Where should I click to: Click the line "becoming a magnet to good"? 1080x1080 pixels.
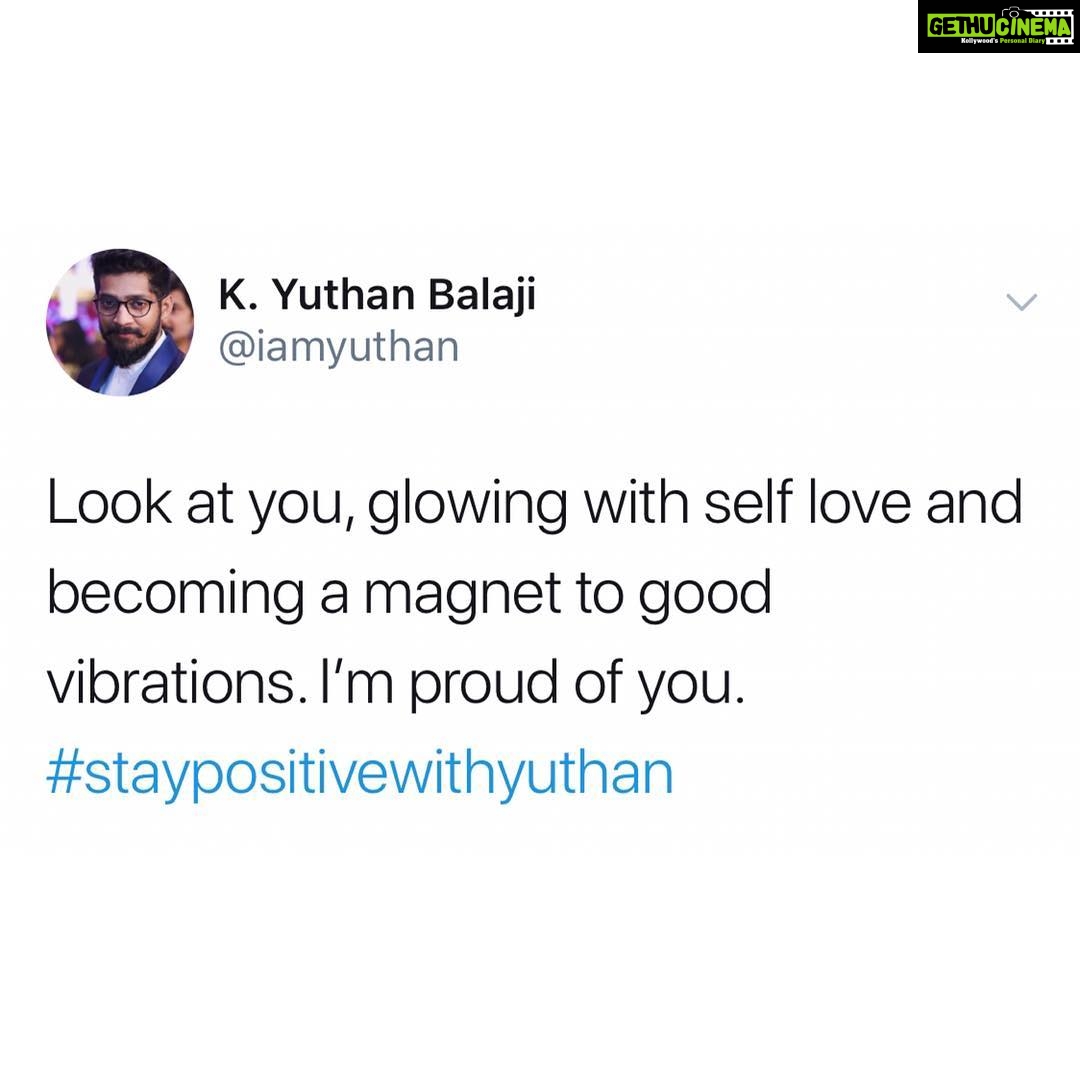[x=409, y=594]
